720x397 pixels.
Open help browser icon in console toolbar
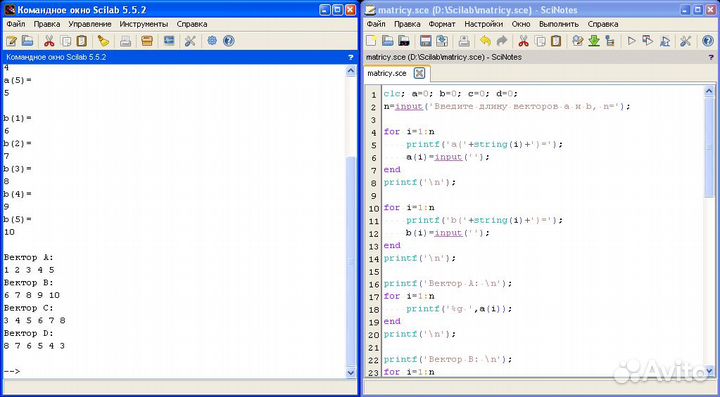tap(228, 41)
